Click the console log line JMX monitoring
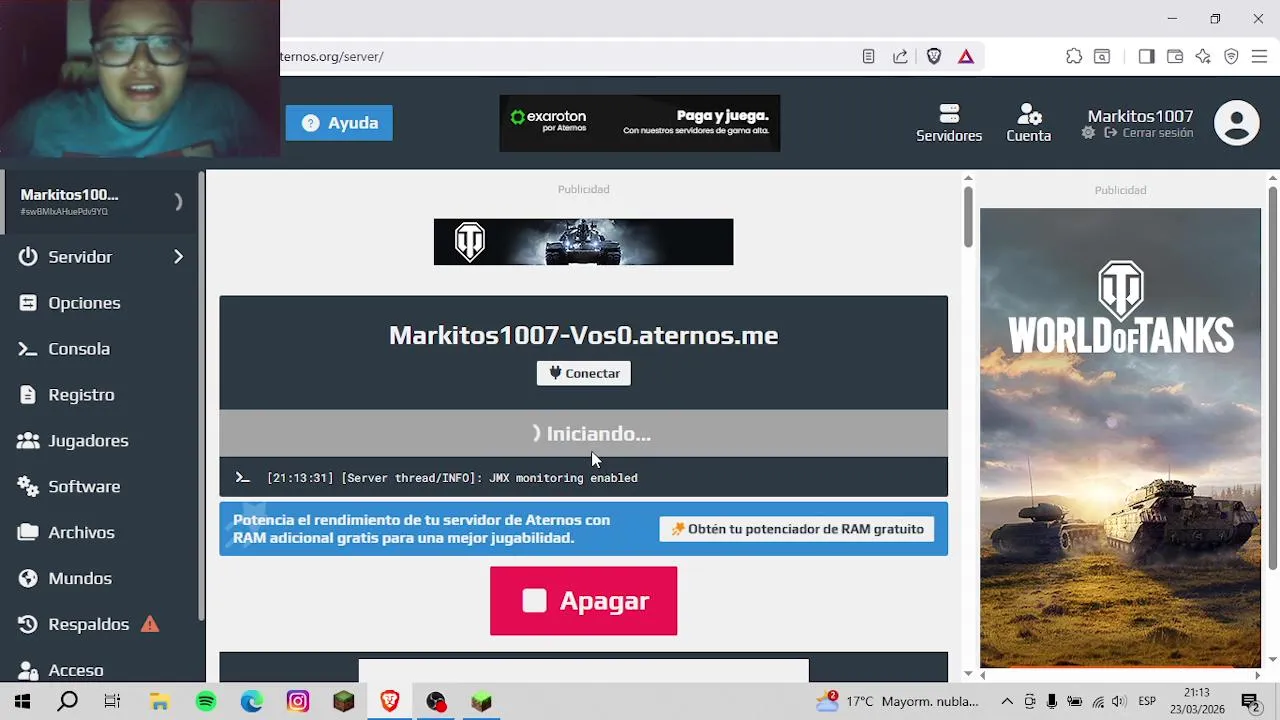 coord(452,478)
